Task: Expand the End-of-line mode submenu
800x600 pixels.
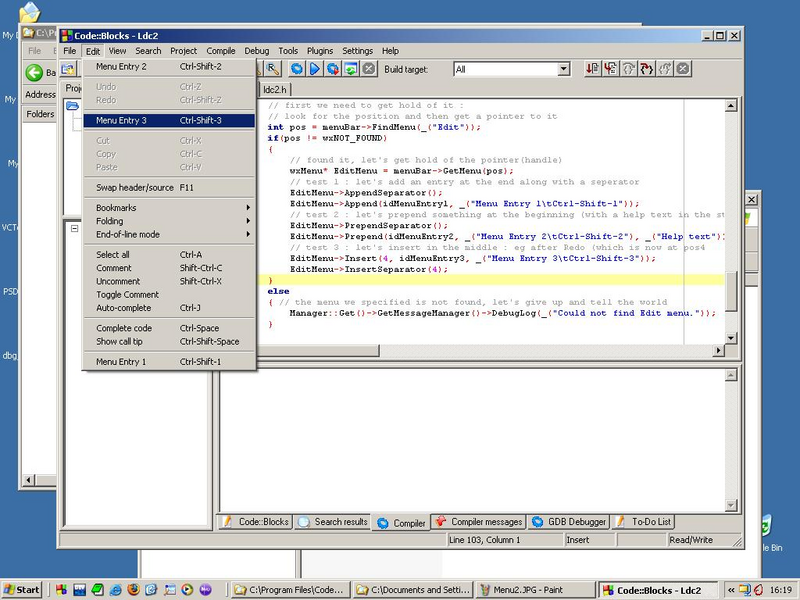Action: 169,234
